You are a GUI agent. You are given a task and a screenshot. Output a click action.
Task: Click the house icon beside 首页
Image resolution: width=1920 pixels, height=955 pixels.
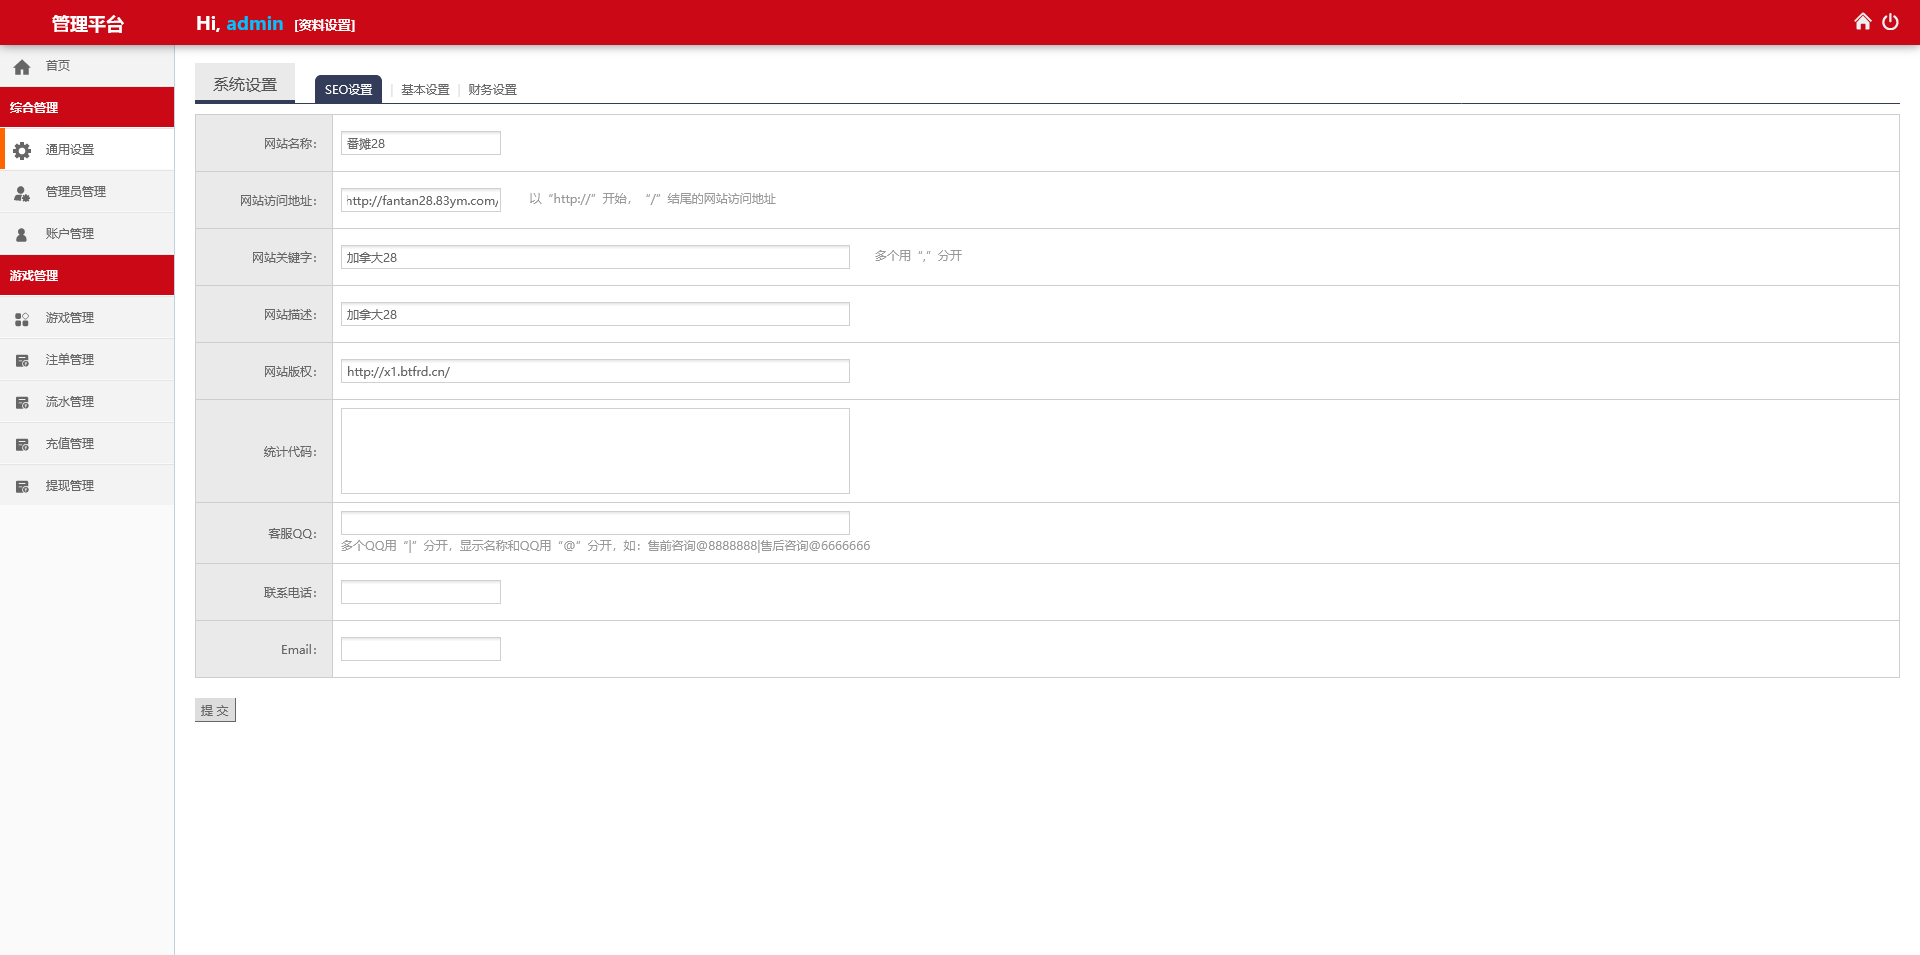[x=22, y=67]
